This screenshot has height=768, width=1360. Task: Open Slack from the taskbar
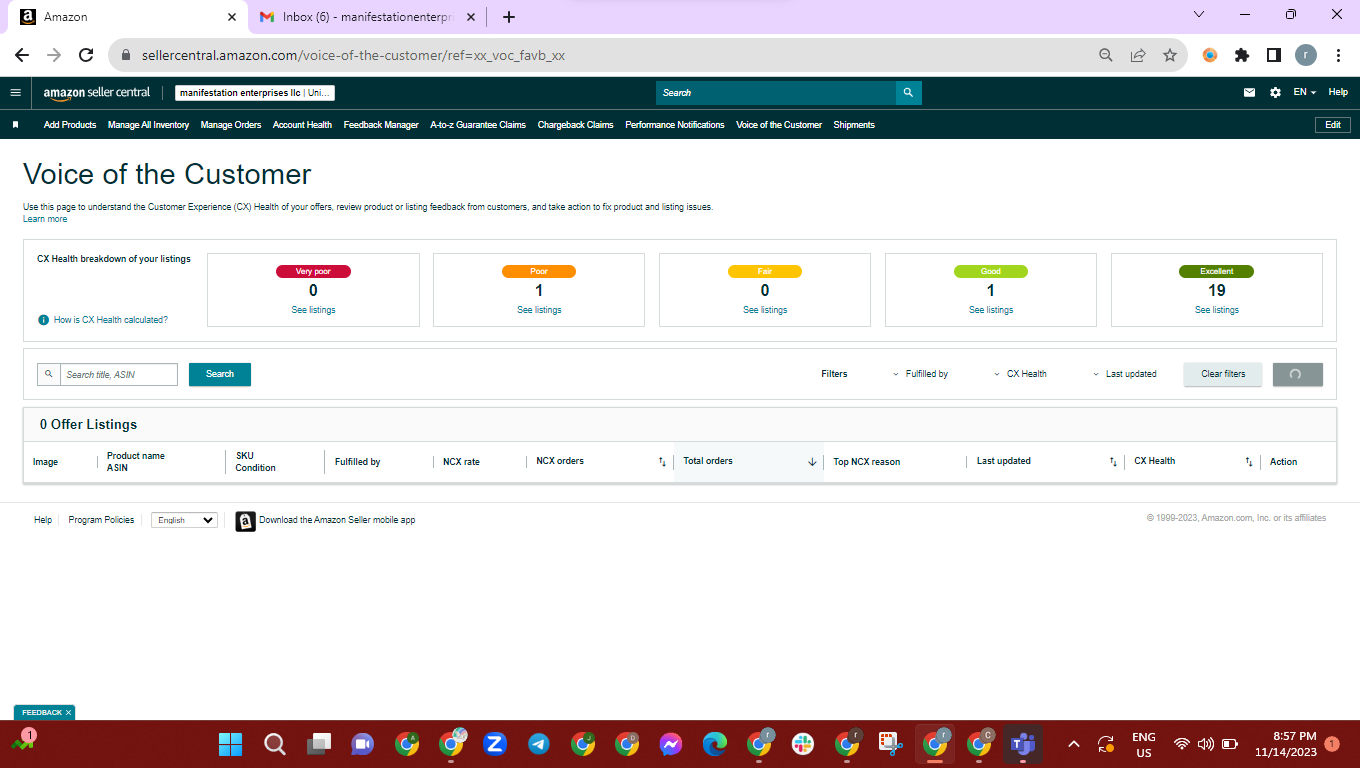pos(802,744)
